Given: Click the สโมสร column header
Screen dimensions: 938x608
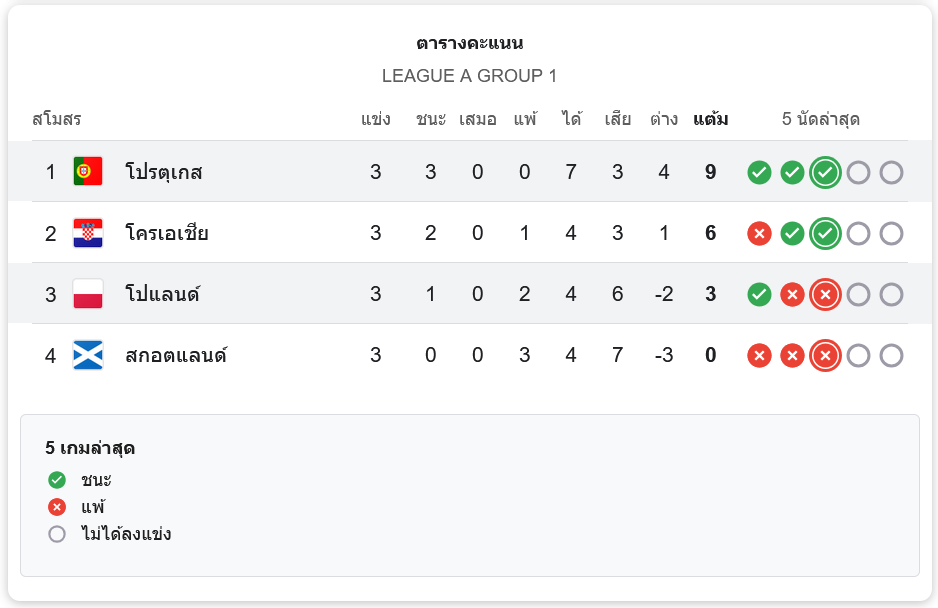Looking at the screenshot, I should 57,120.
